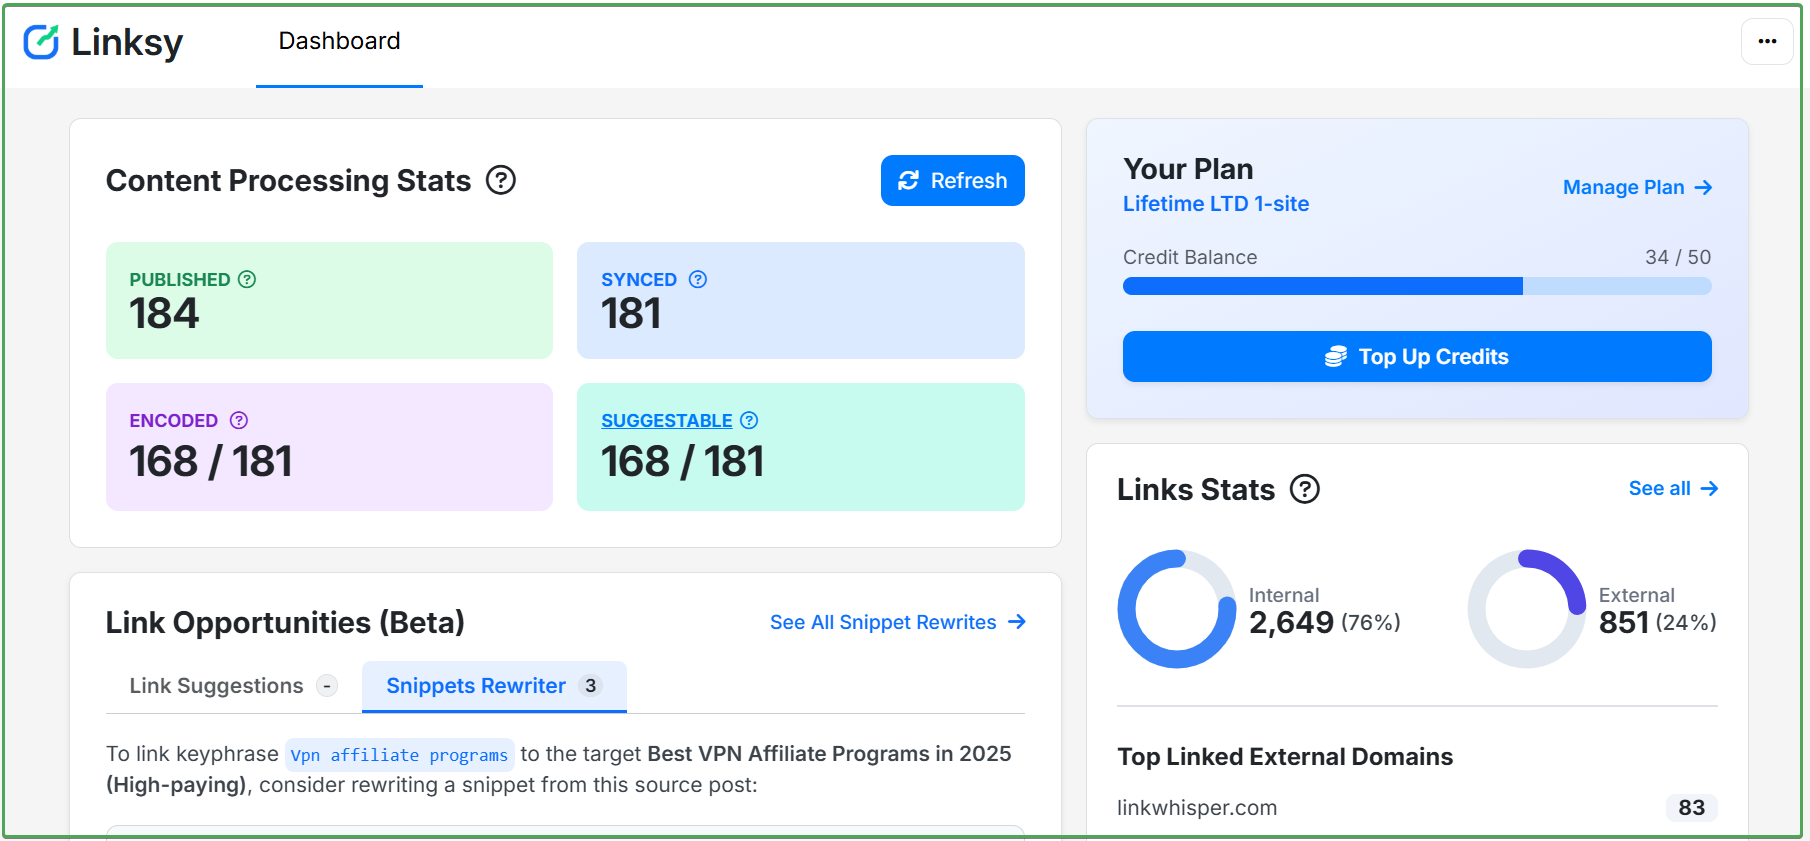Click the 34 / 50 credit balance value
Viewport: 1810px width, 841px height.
(1678, 257)
